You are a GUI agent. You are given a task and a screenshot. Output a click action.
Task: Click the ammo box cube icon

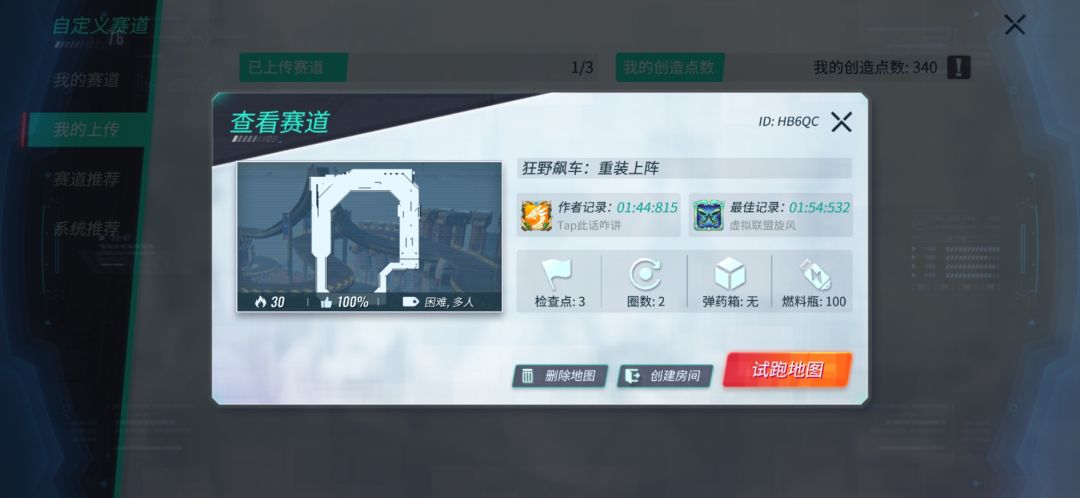[x=730, y=274]
